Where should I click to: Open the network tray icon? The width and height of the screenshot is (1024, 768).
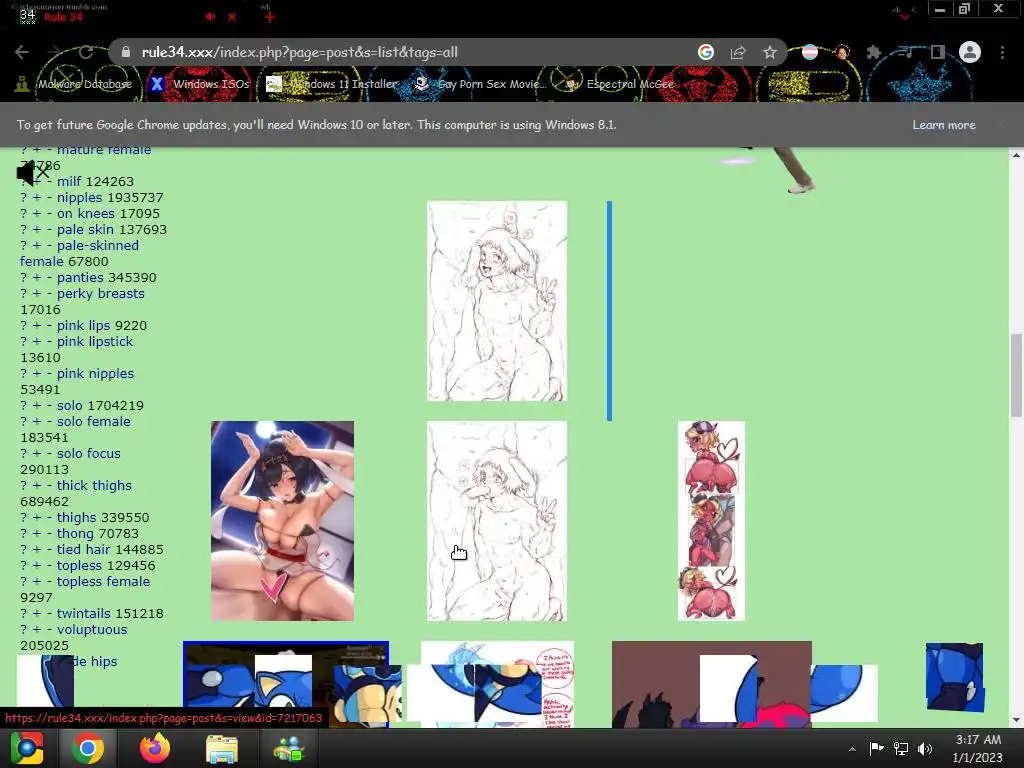(901, 748)
